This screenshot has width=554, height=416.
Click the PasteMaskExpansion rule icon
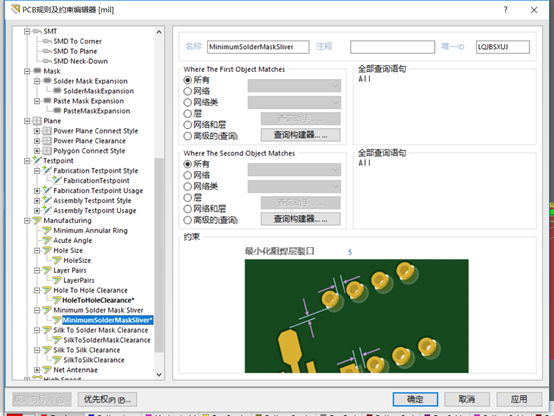point(57,111)
